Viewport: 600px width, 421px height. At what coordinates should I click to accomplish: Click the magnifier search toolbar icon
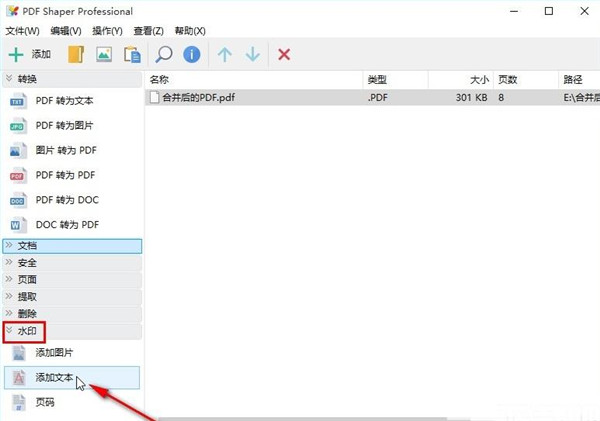164,54
